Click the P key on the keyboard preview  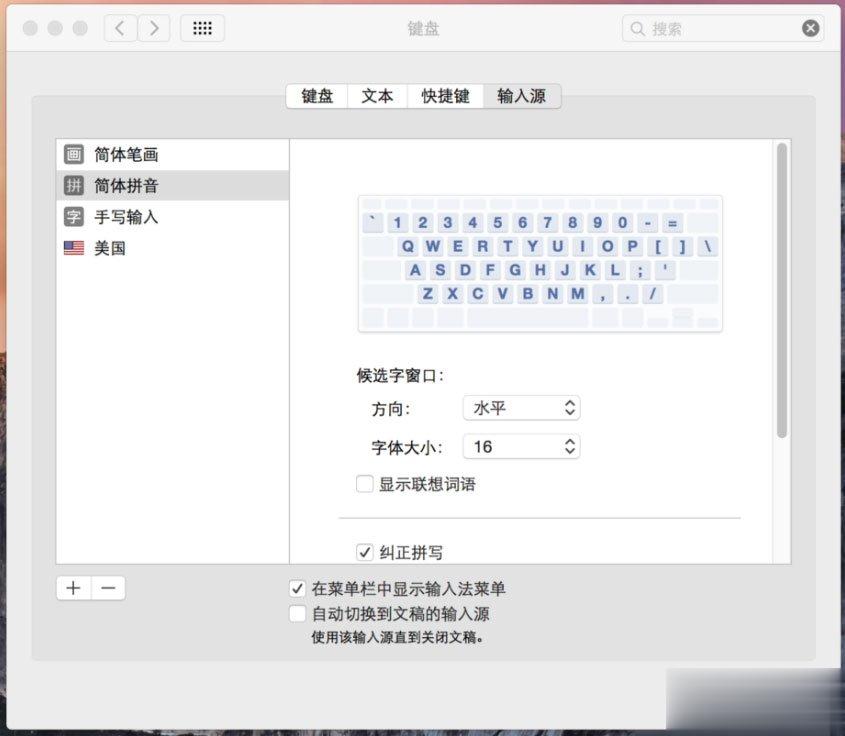click(633, 246)
